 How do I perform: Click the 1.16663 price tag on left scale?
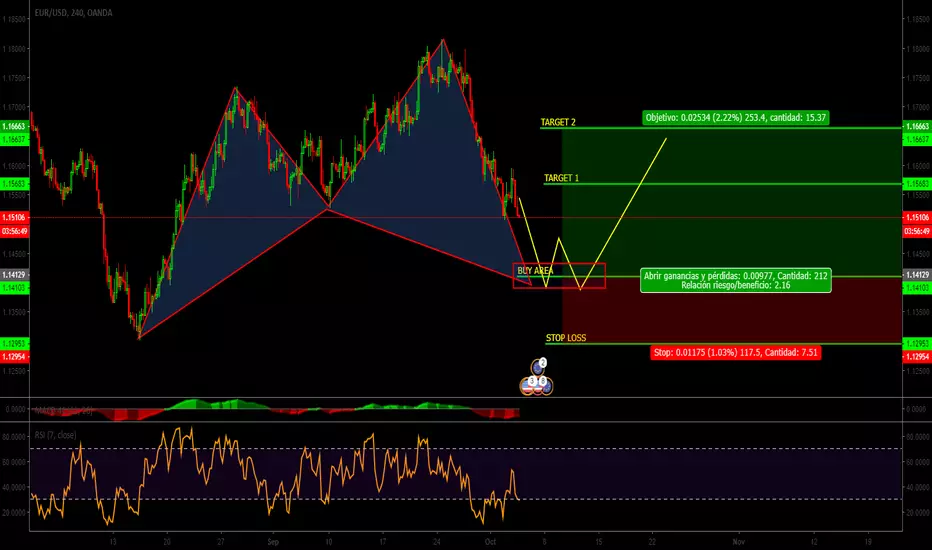click(x=14, y=126)
